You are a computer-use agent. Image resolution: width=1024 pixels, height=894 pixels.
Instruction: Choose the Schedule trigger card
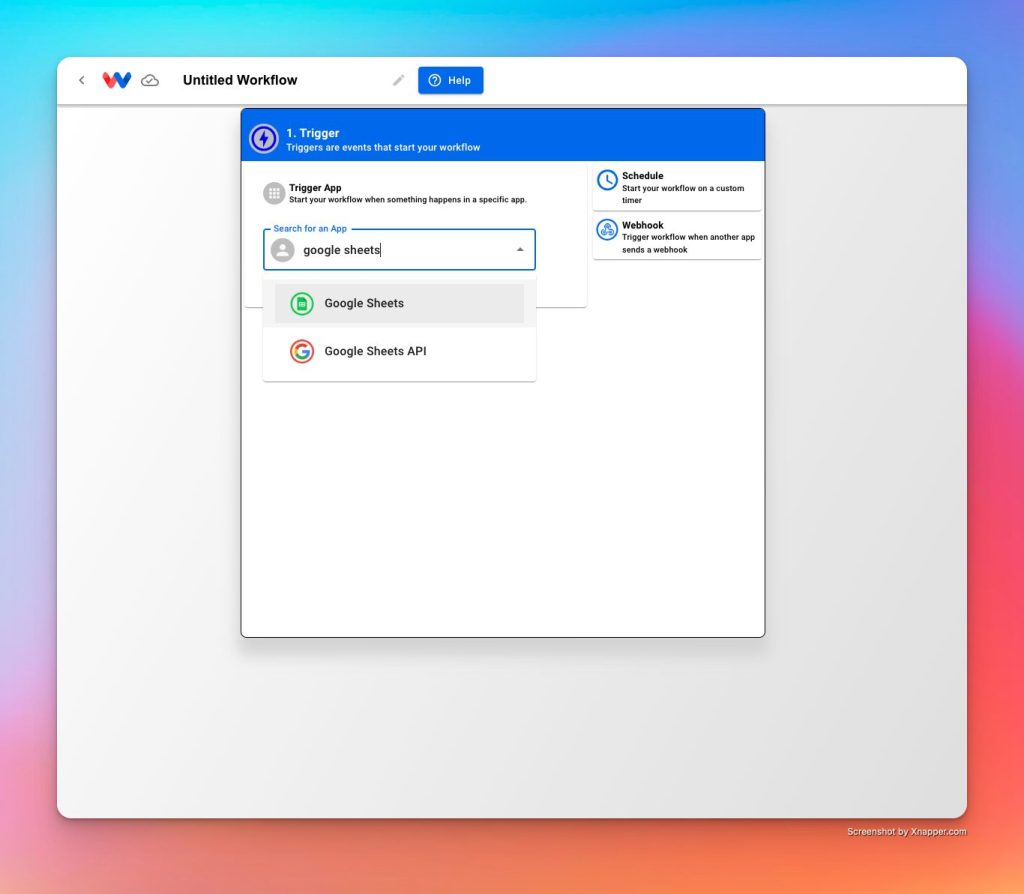coord(677,187)
